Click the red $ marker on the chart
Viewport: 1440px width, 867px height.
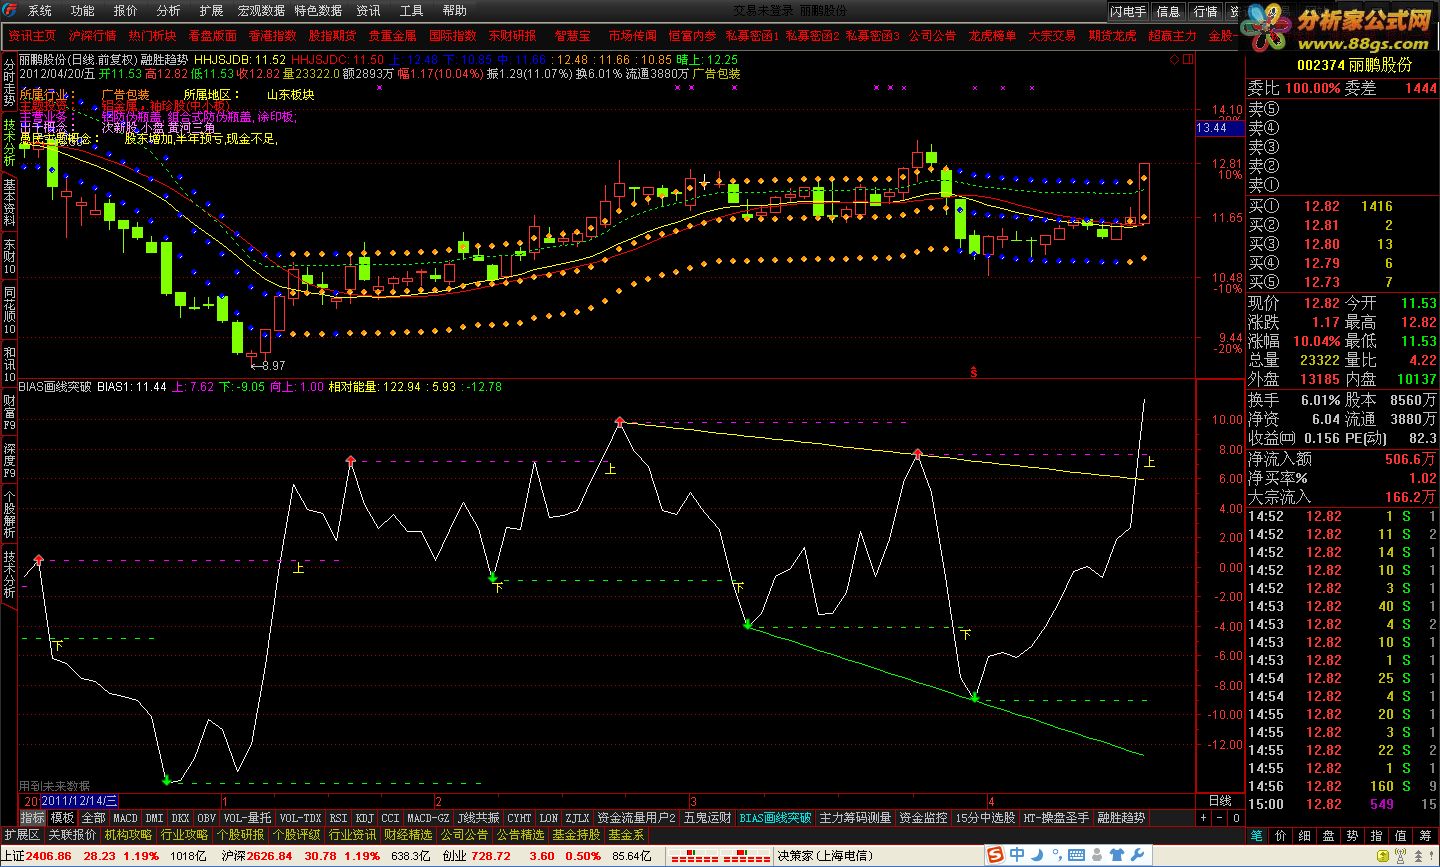click(x=973, y=372)
